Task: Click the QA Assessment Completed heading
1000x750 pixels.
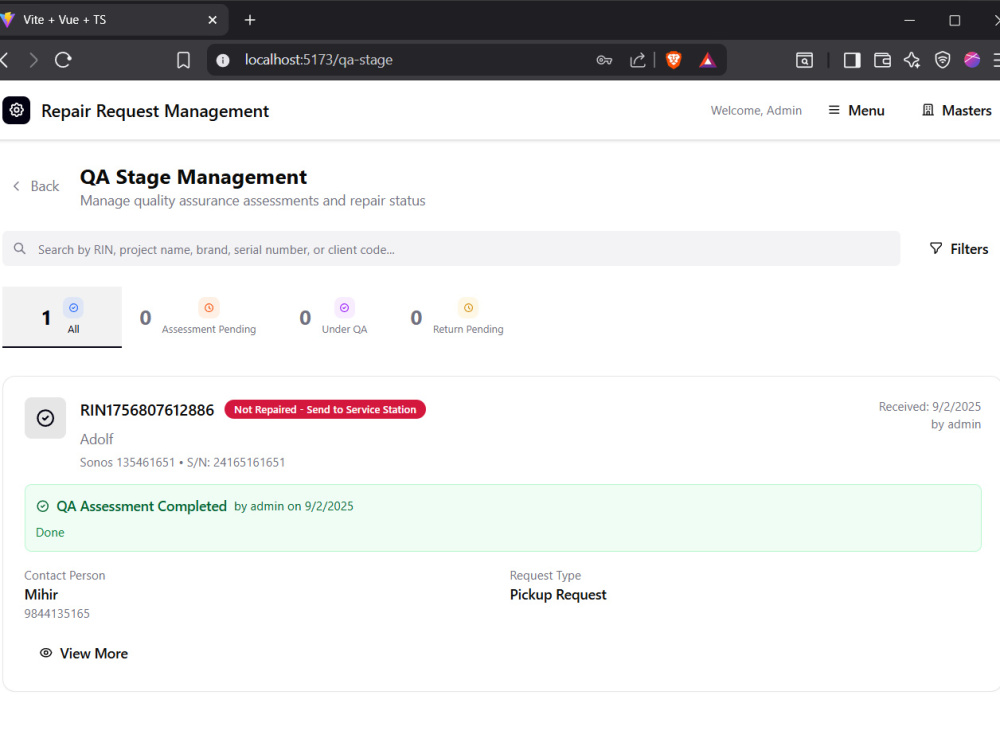Action: click(x=142, y=506)
